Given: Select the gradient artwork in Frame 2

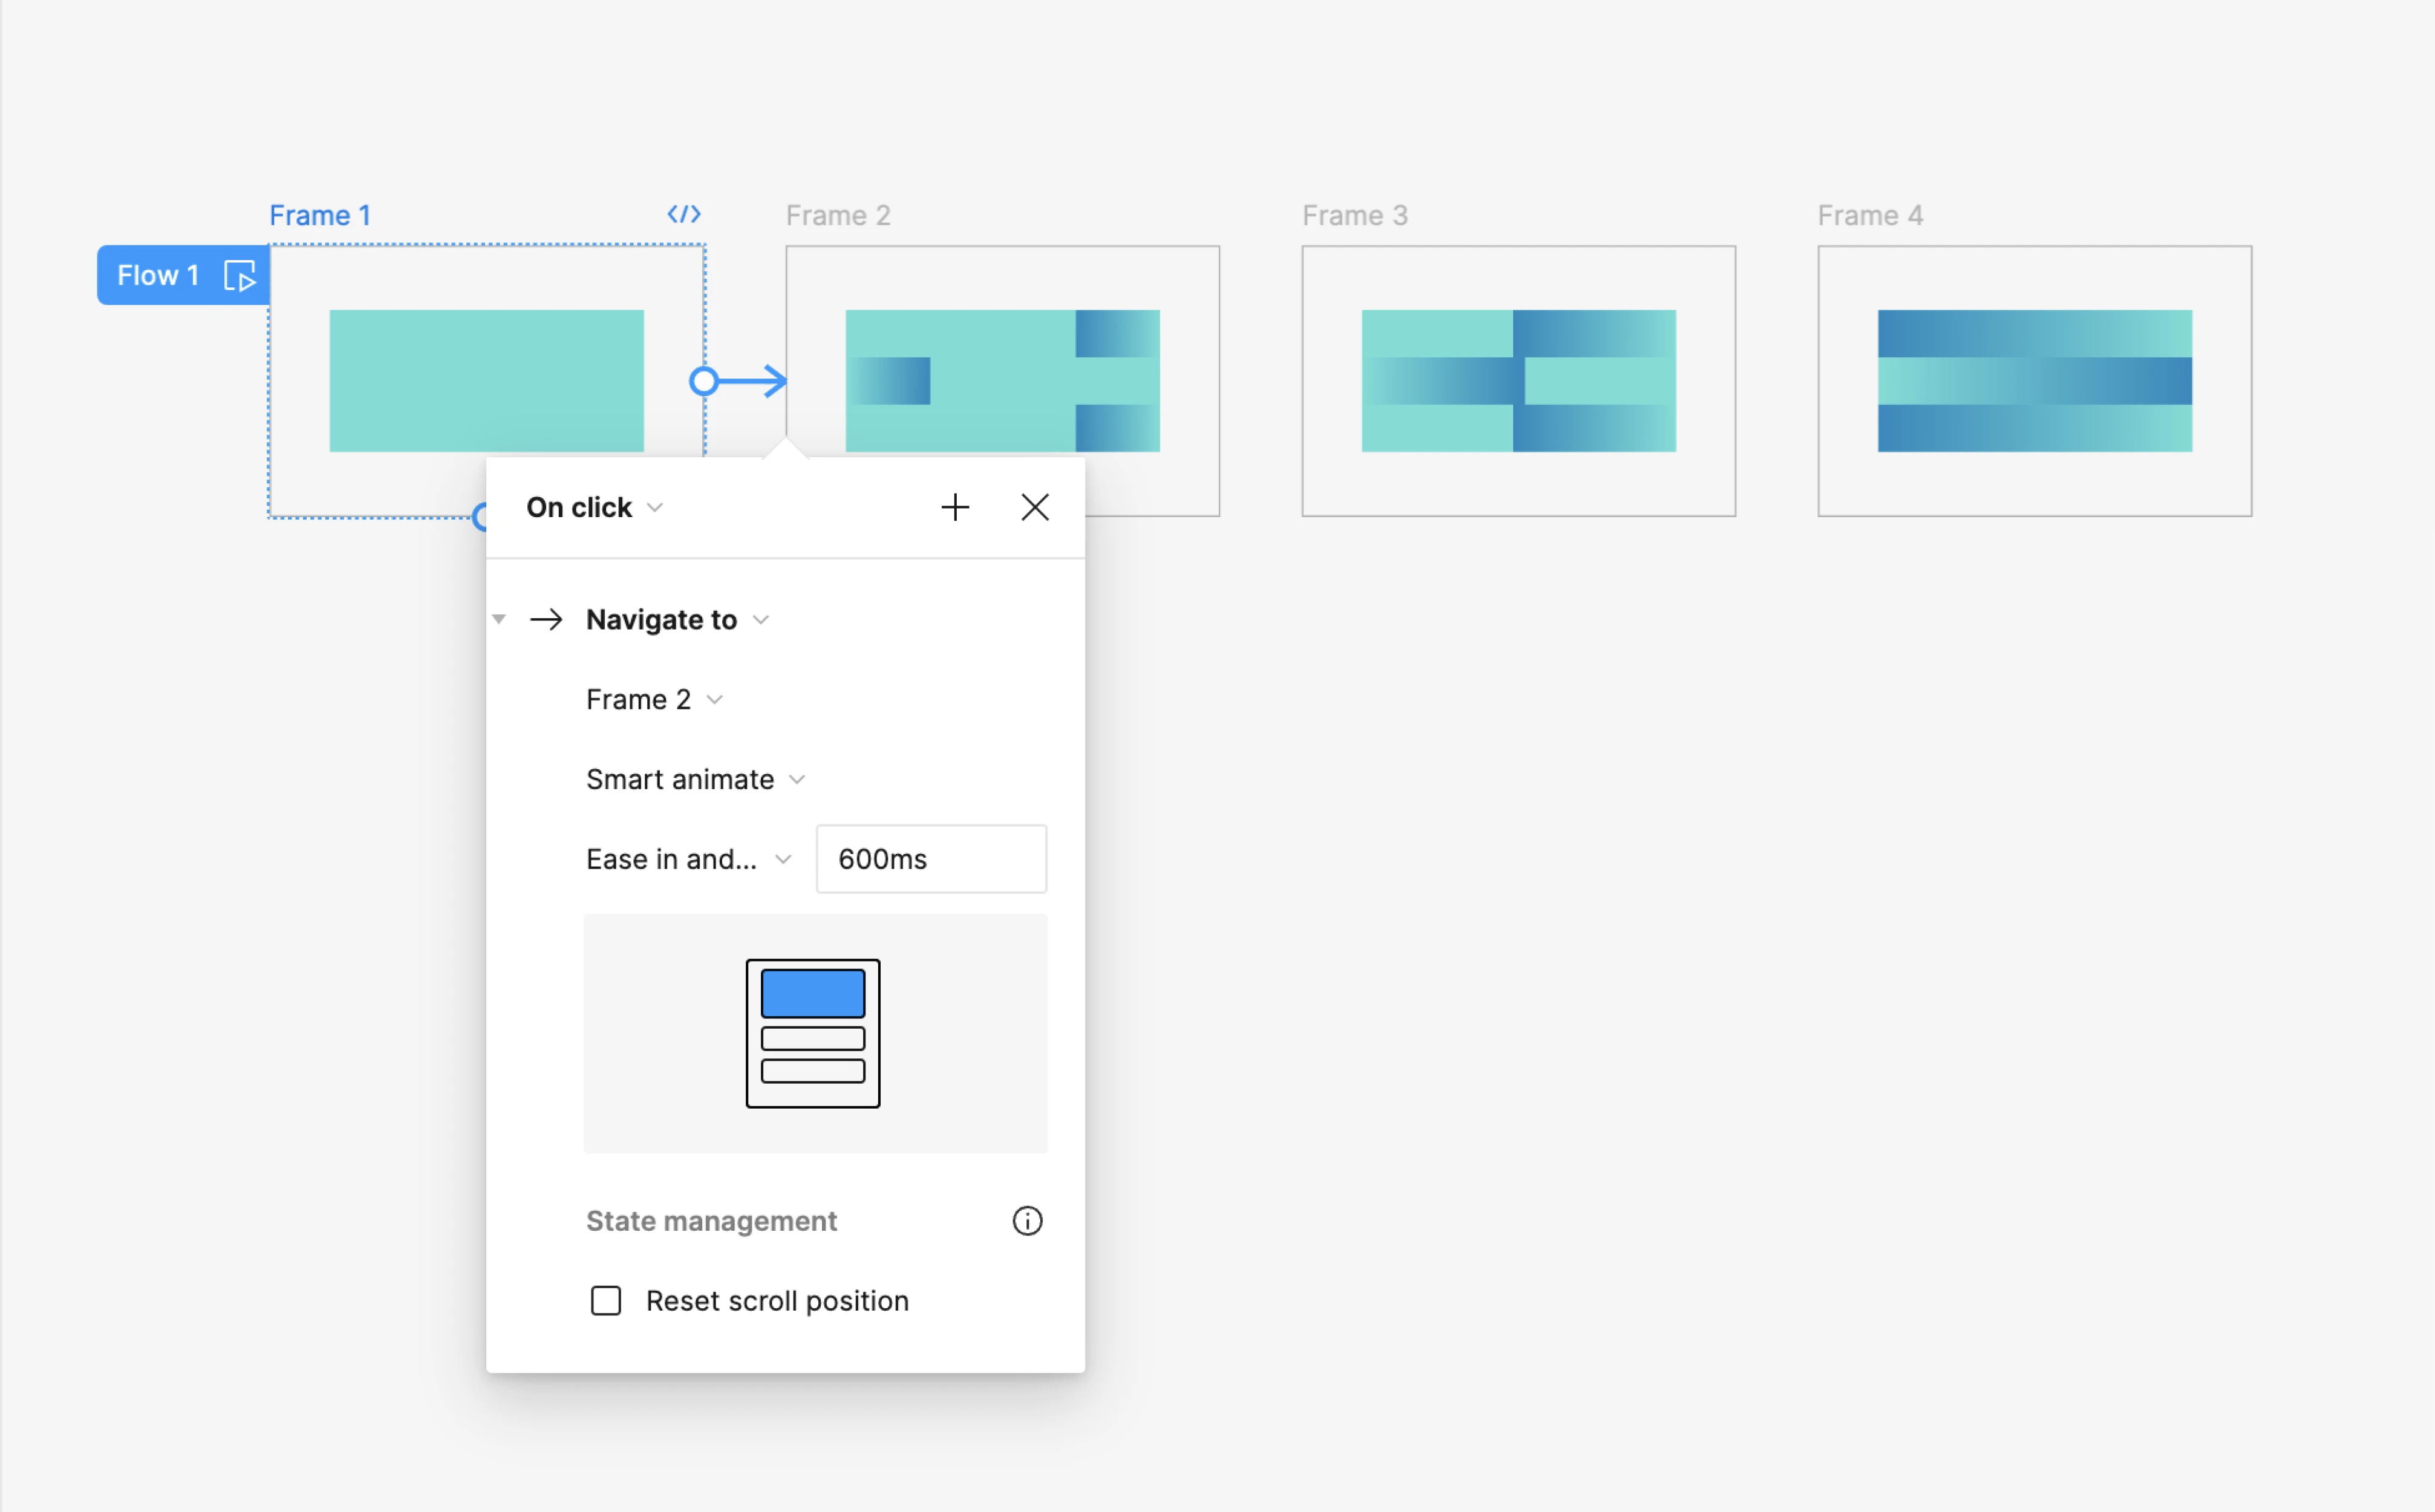Looking at the screenshot, I should coord(1003,381).
